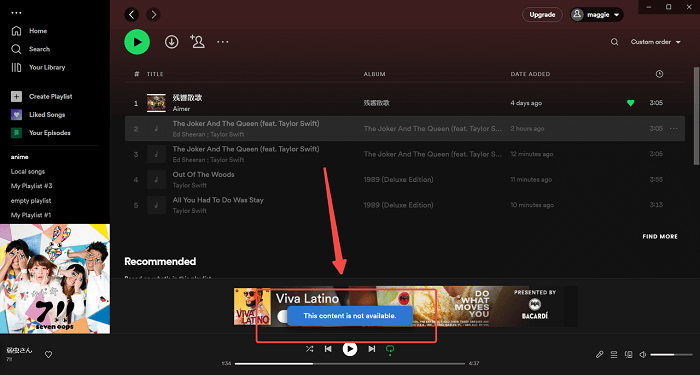Select the anime playlist in the sidebar
The image size is (700, 375).
coord(20,157)
